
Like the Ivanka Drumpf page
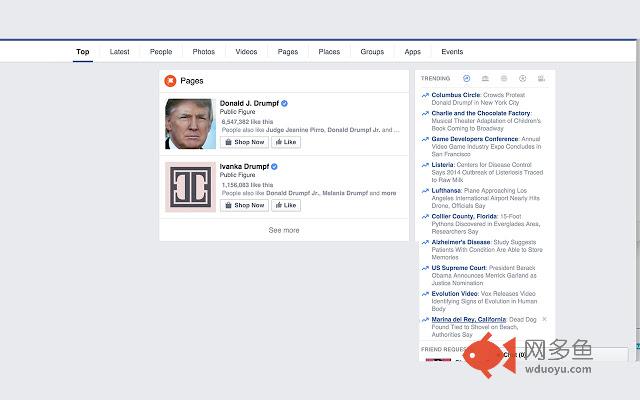tap(286, 205)
